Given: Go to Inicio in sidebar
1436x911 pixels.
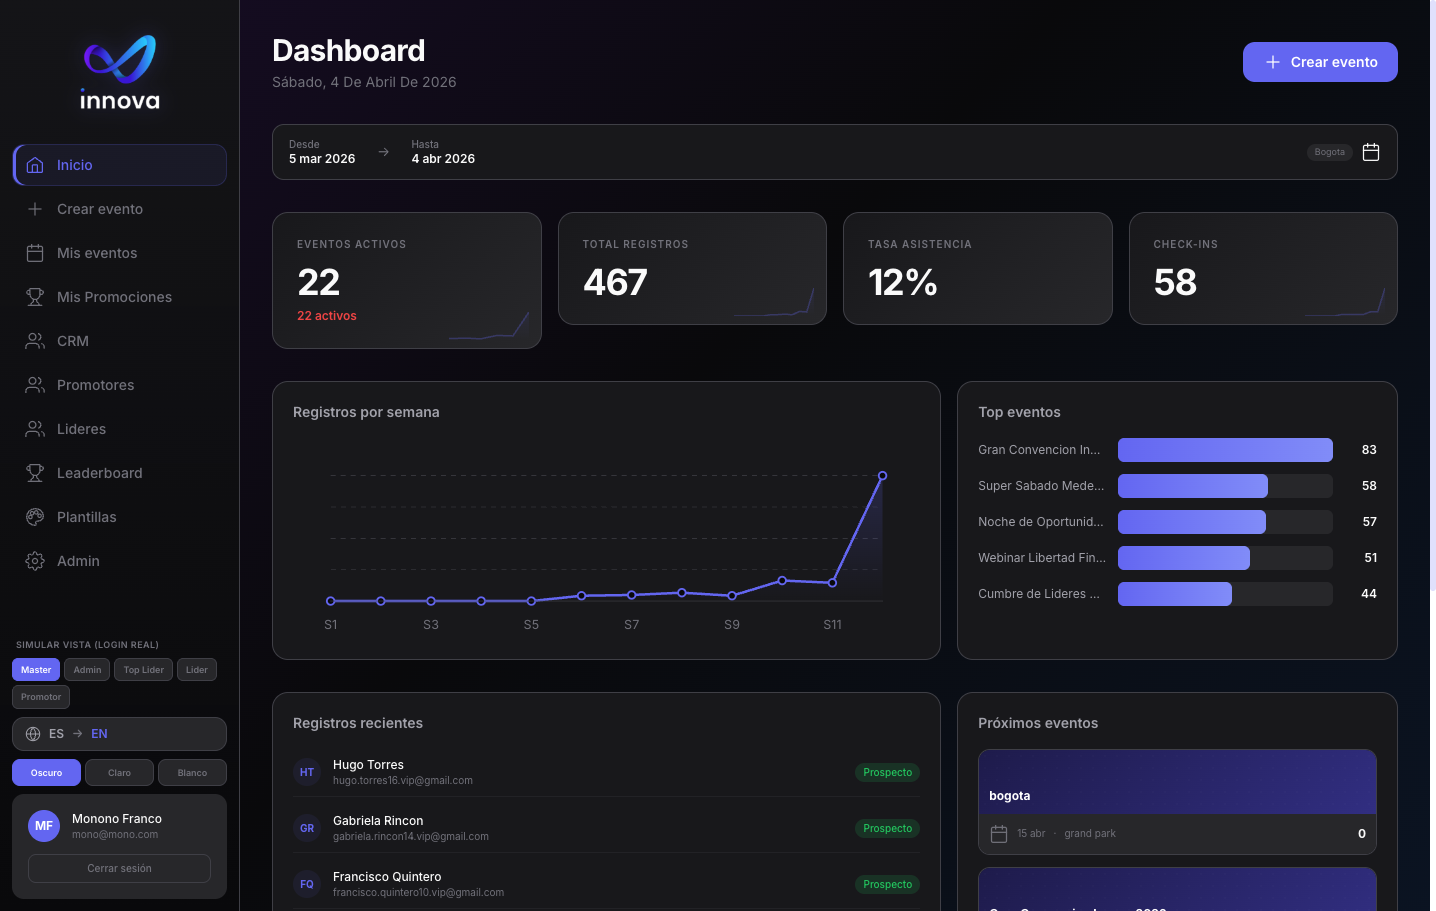Looking at the screenshot, I should click(120, 165).
